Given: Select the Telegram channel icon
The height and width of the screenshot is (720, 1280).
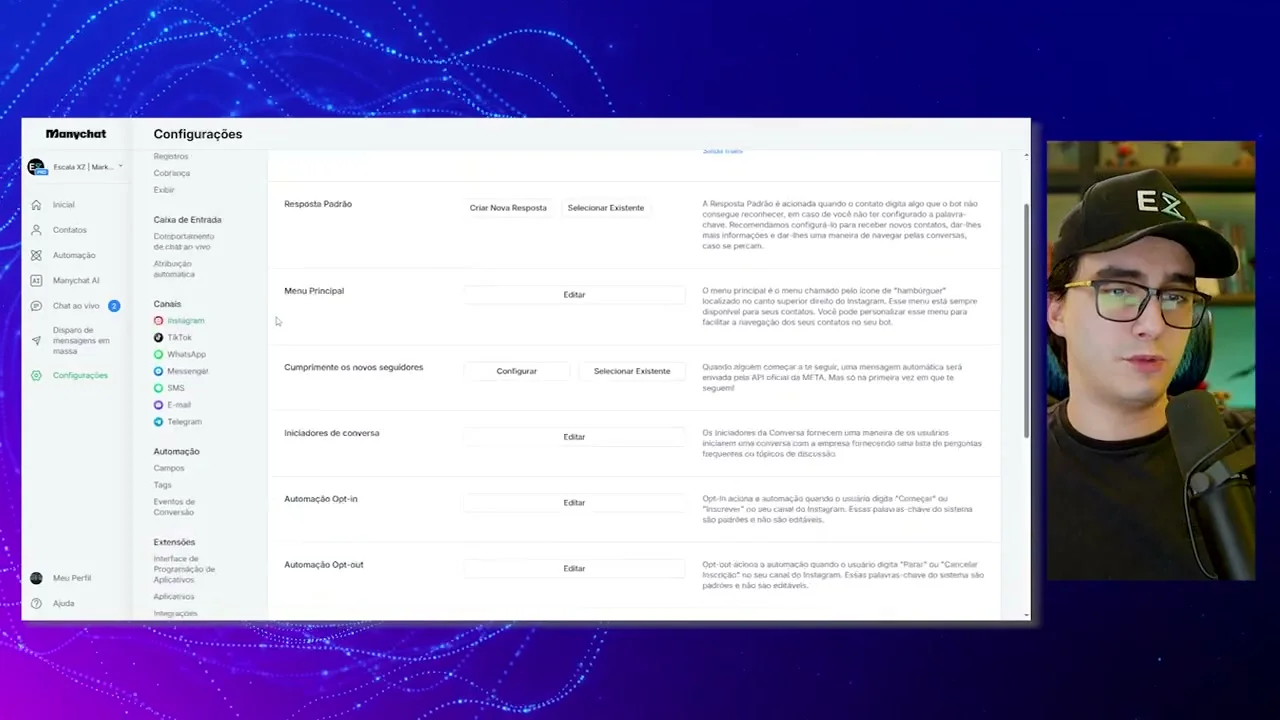Looking at the screenshot, I should (158, 422).
